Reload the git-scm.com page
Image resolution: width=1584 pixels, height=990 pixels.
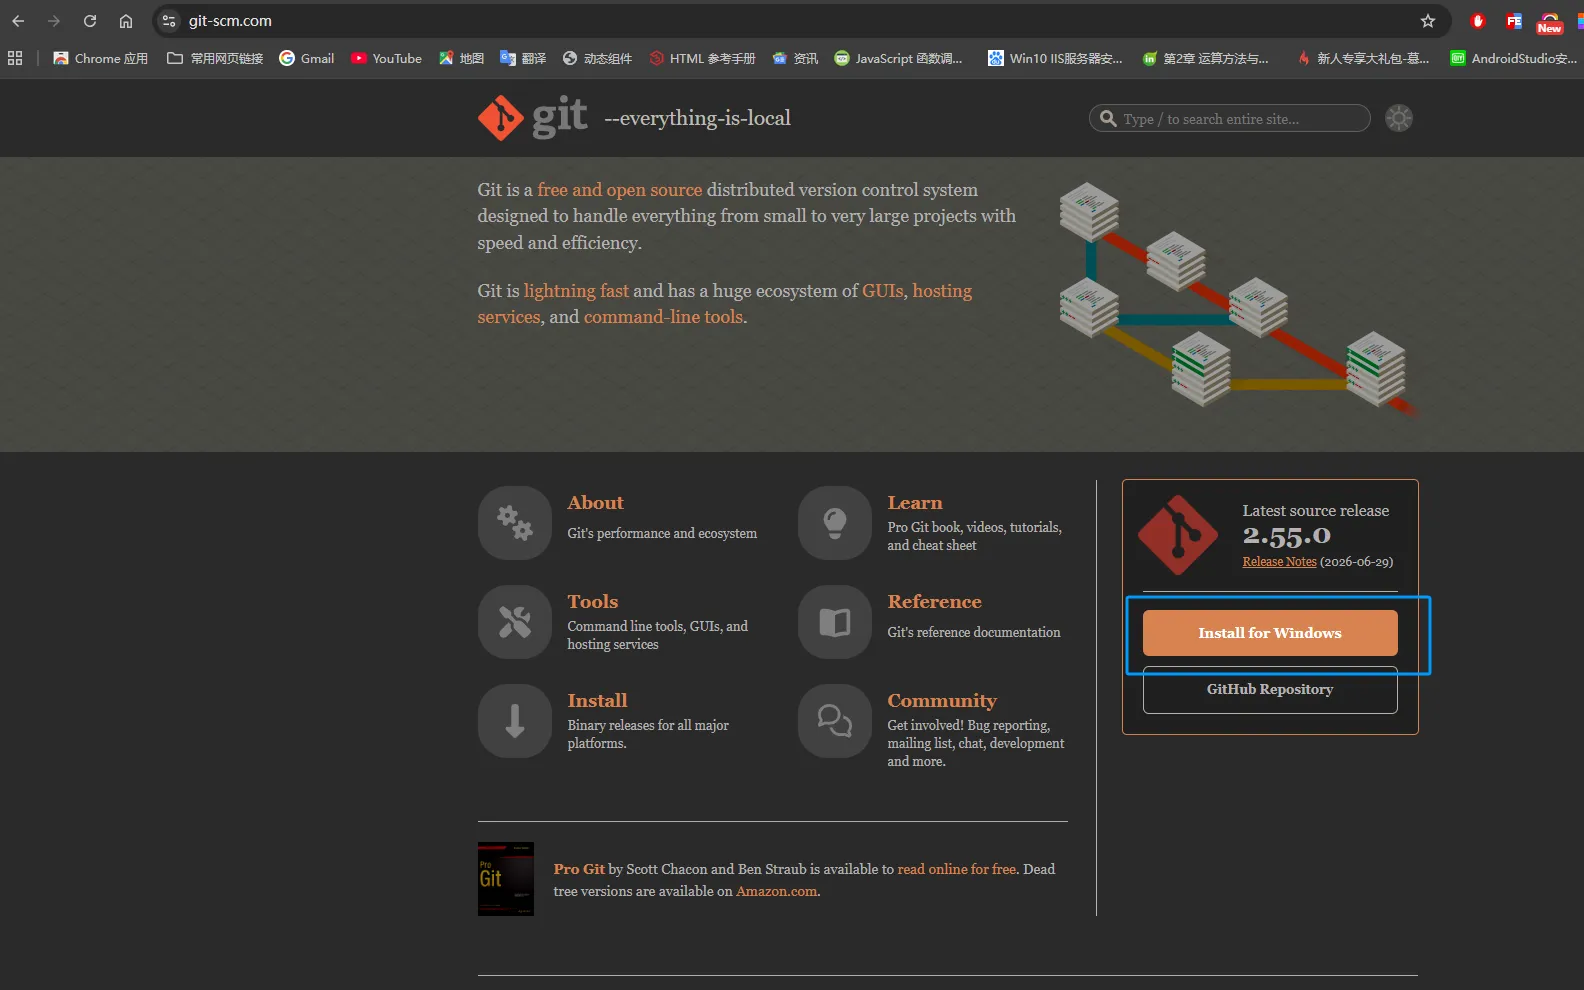(x=90, y=21)
